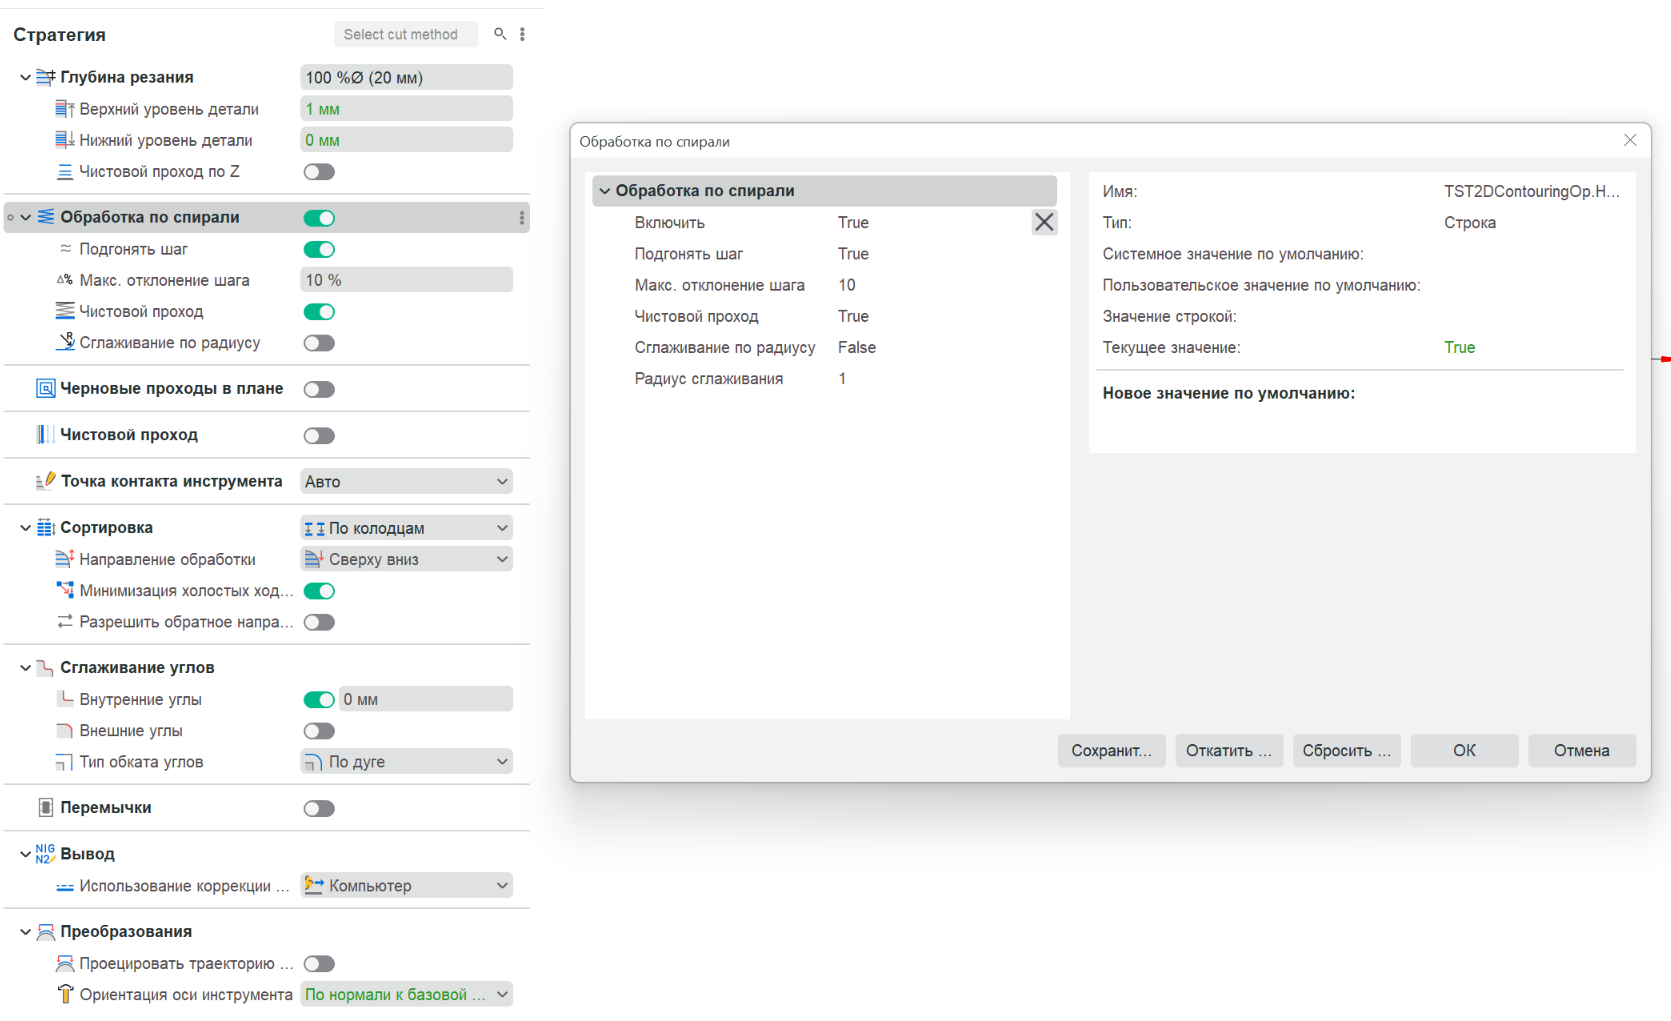This screenshot has height=1021, width=1671.
Task: Click the search magnifier icon beside Select cut method
Action: click(500, 34)
